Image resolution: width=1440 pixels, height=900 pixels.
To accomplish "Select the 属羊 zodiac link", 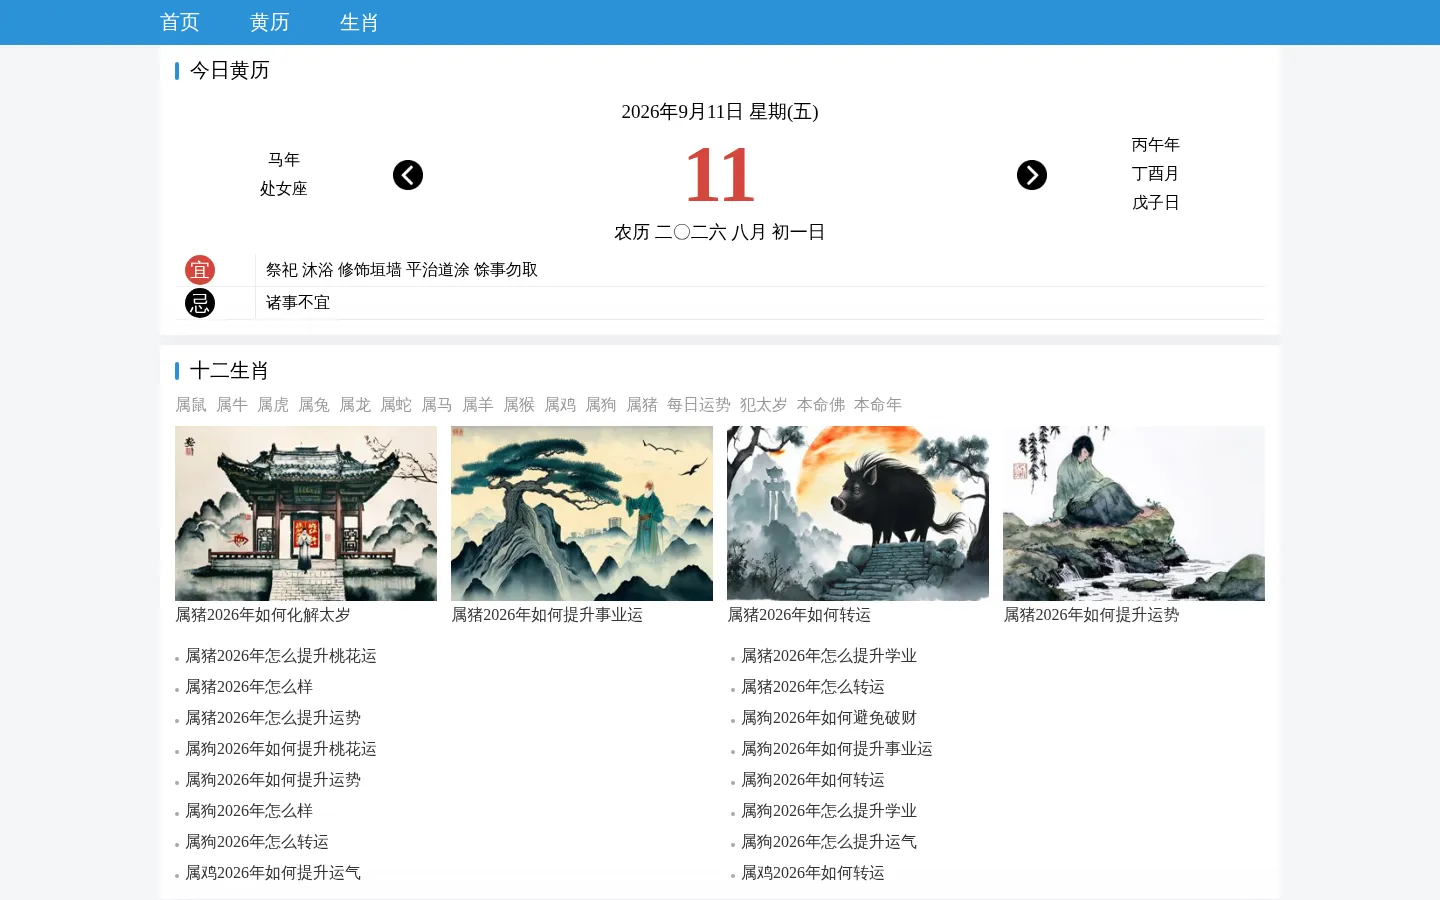I will click(x=478, y=405).
